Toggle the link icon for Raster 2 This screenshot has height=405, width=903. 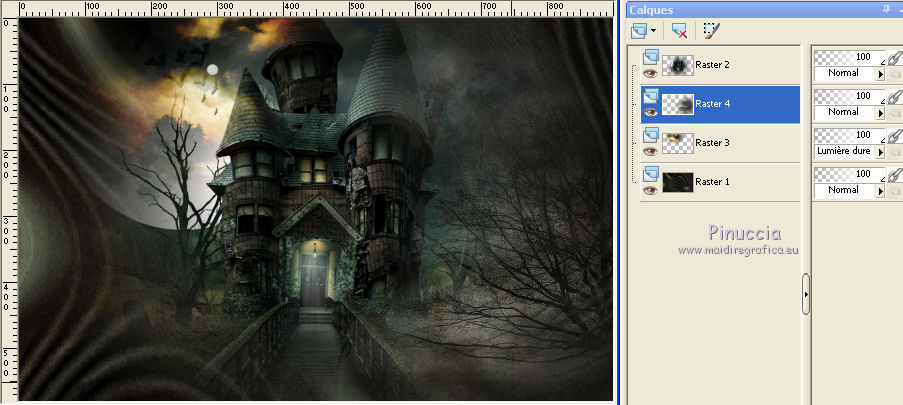(894, 58)
